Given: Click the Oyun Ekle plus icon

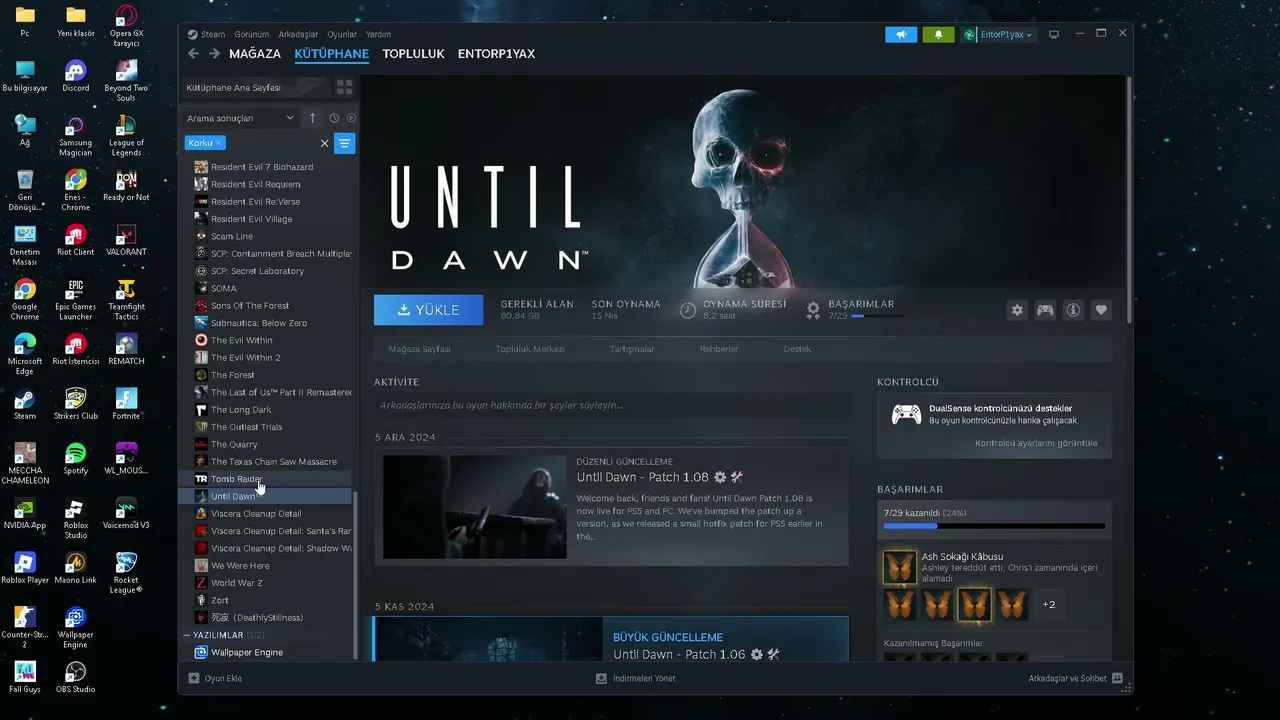Looking at the screenshot, I should 194,678.
